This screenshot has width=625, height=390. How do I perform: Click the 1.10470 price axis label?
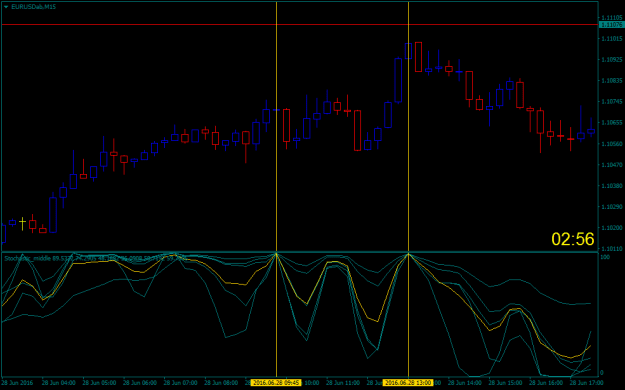pos(612,165)
